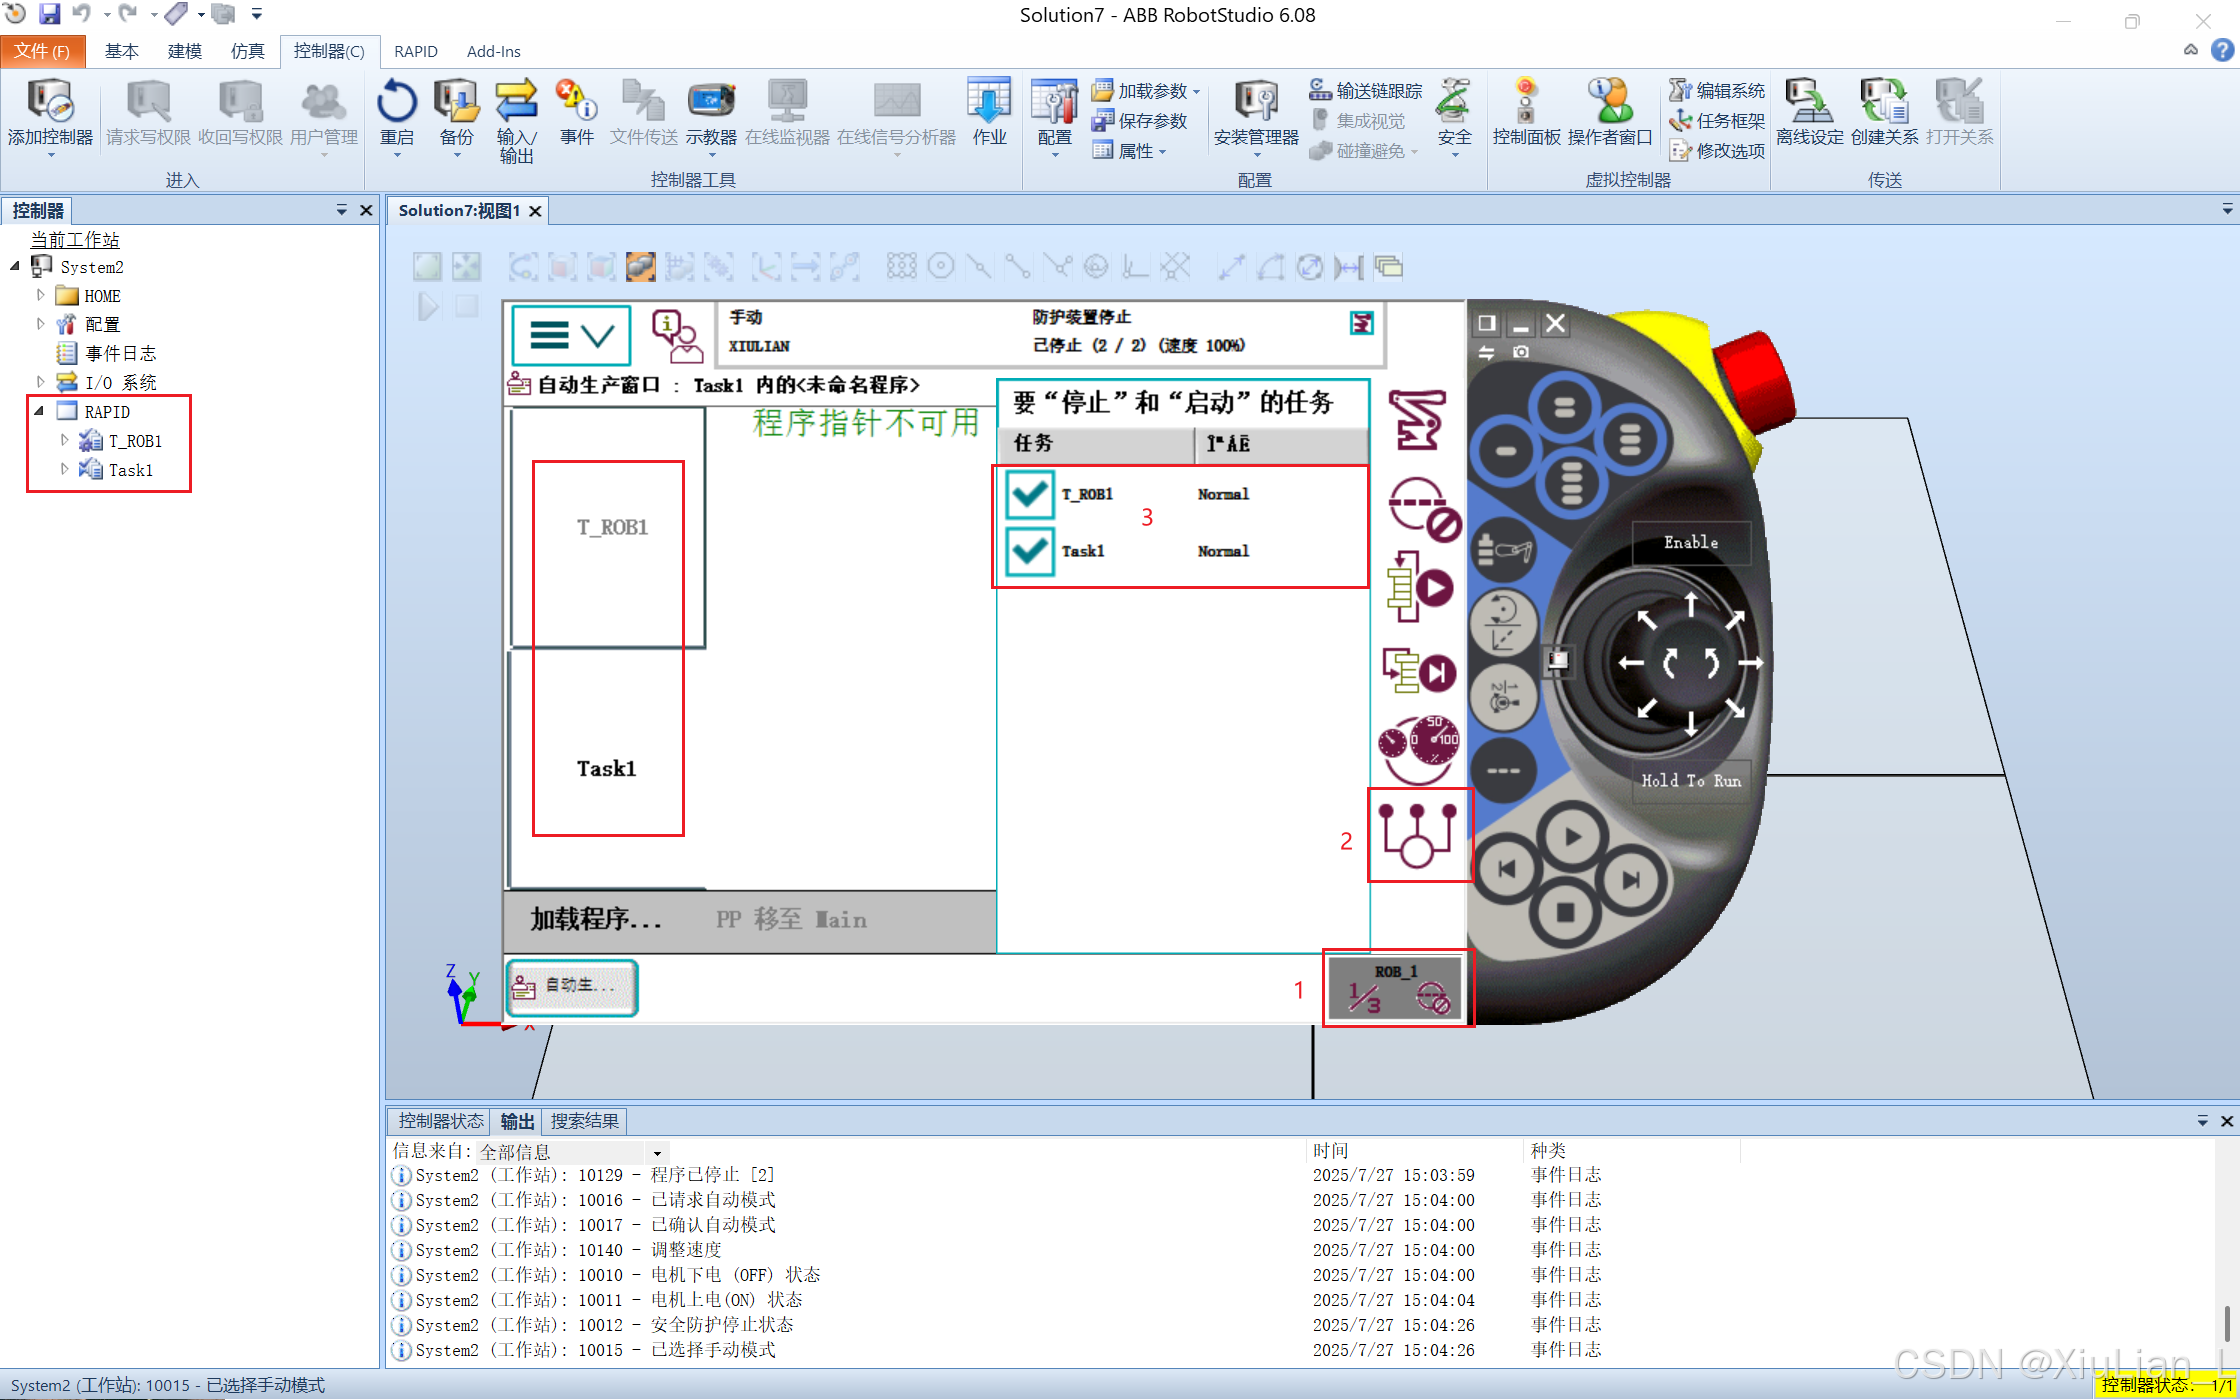
Task: Uncheck the Task1 task checkbox
Action: click(x=1030, y=551)
